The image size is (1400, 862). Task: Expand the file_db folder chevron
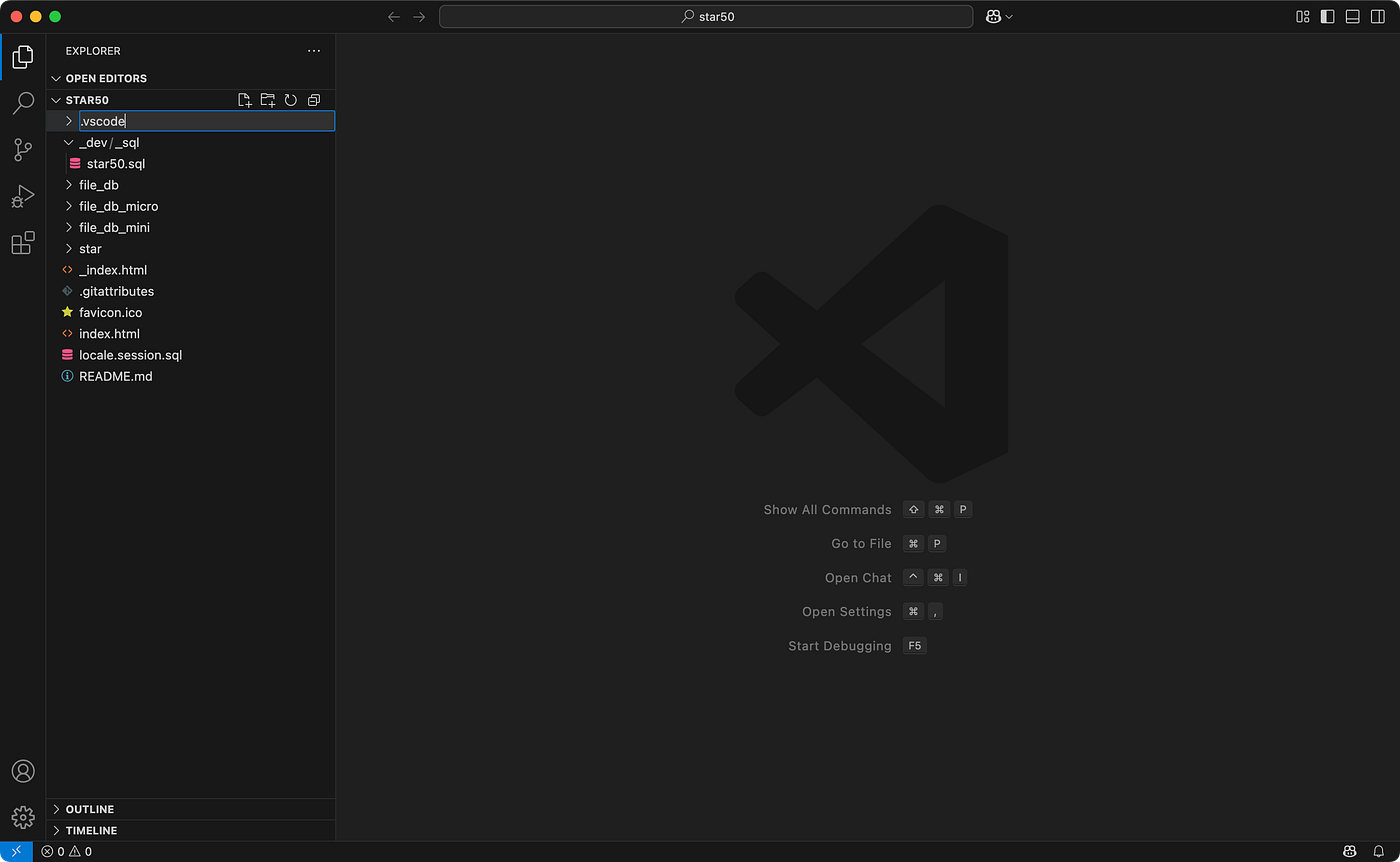pos(69,185)
